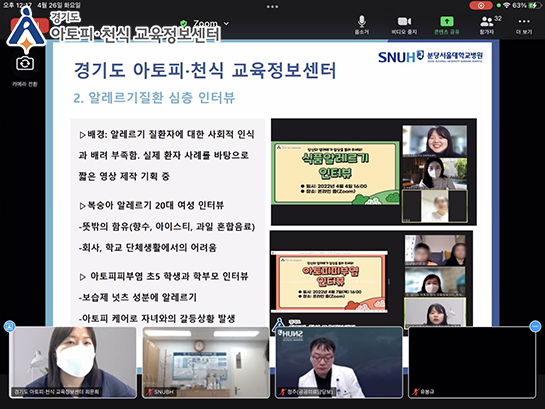Stop video using 비디오 중지 camera icon
This screenshot has height=409, width=545.
pyautogui.click(x=404, y=22)
